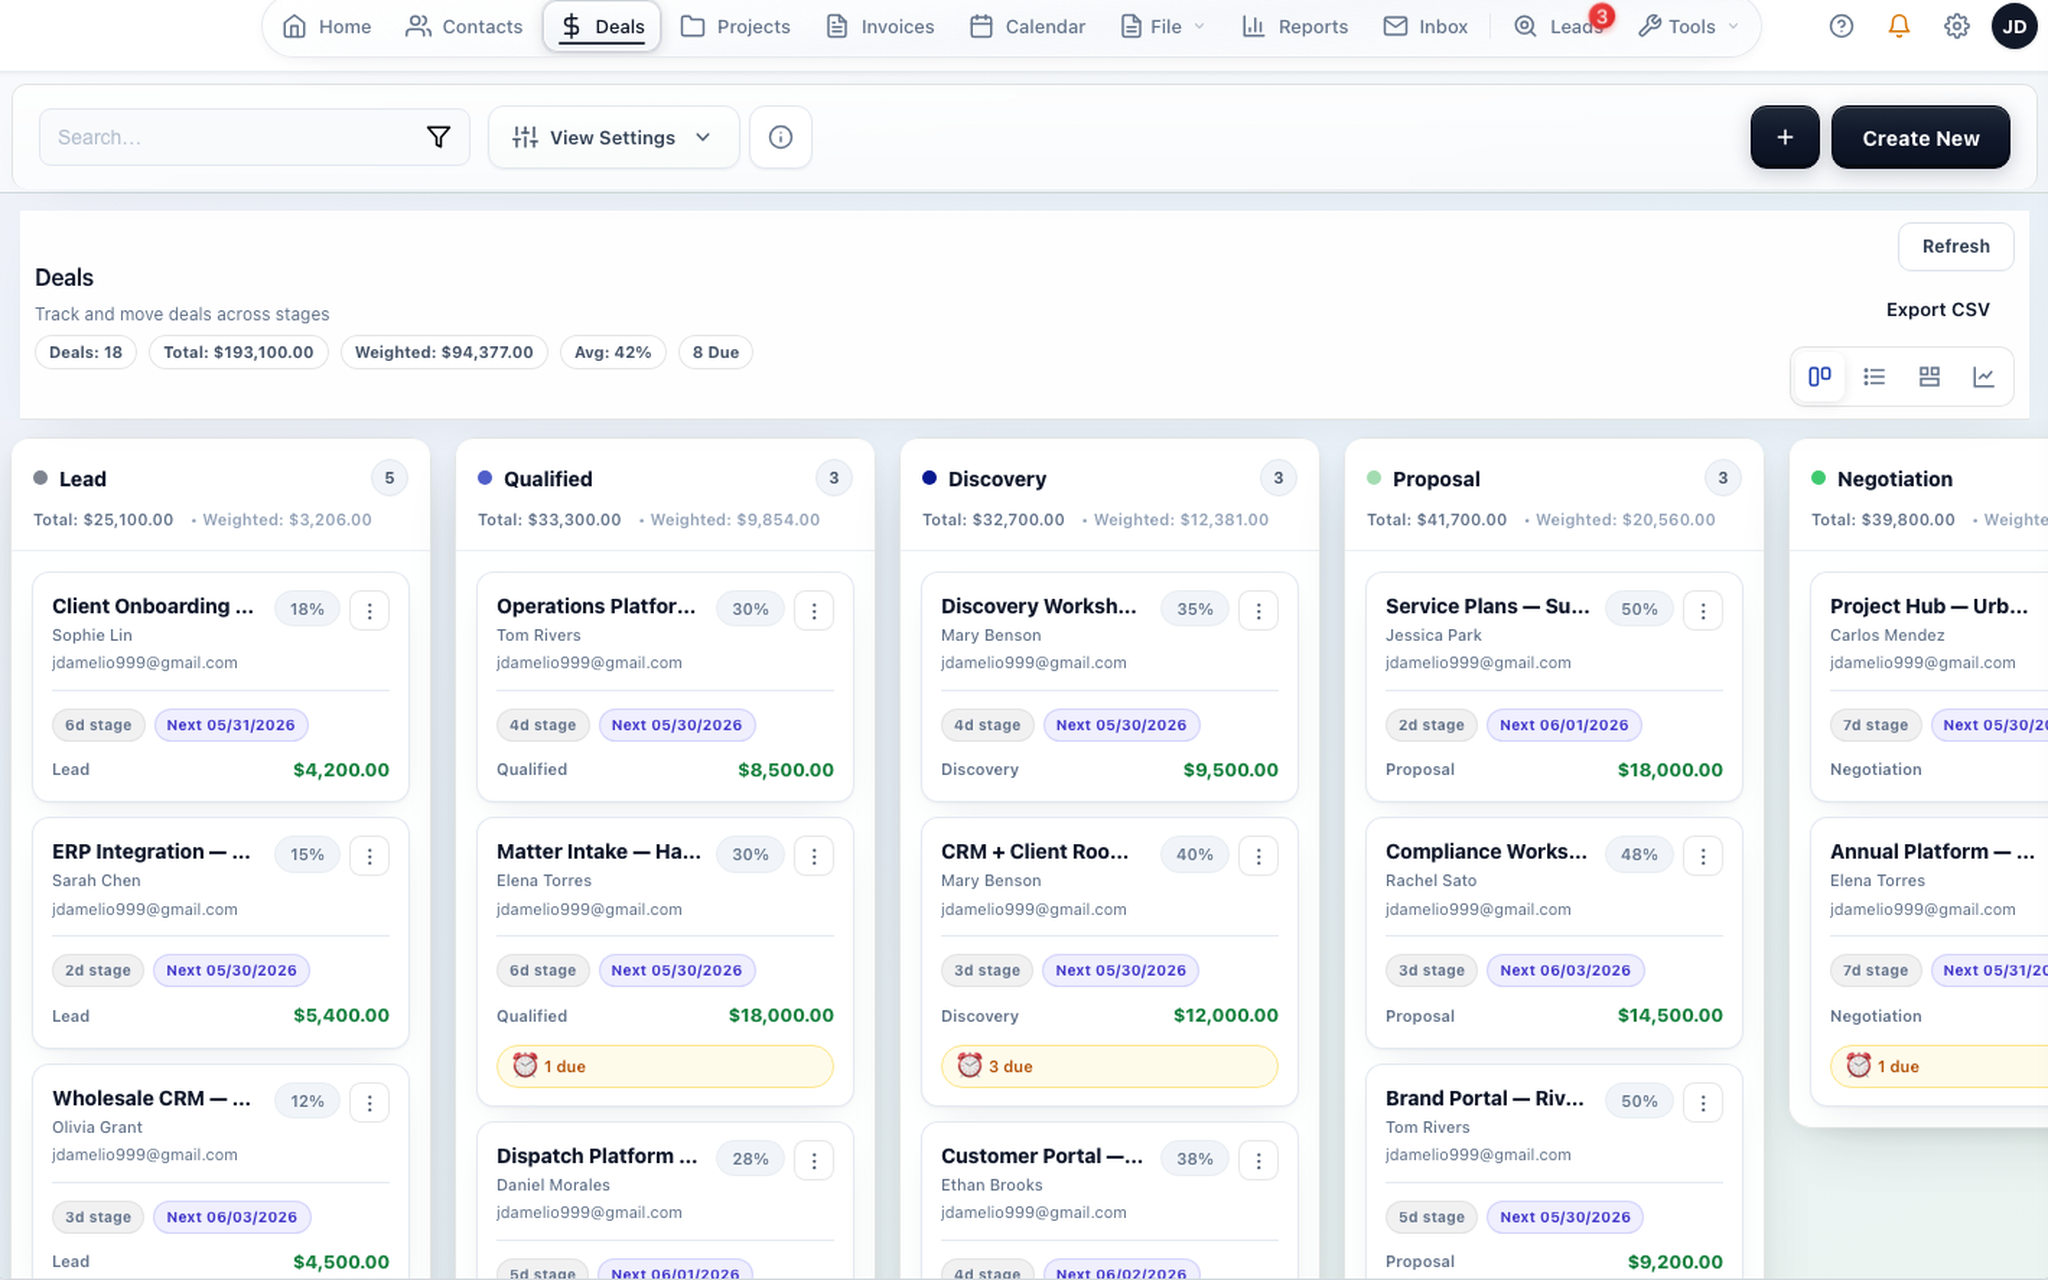Switch to list view icon
Viewport: 2048px width, 1280px height.
(x=1874, y=376)
